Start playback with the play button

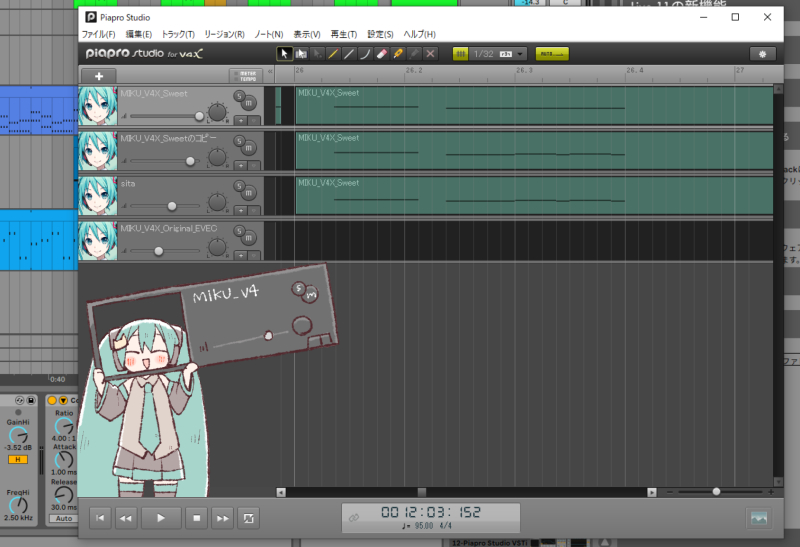tap(161, 518)
